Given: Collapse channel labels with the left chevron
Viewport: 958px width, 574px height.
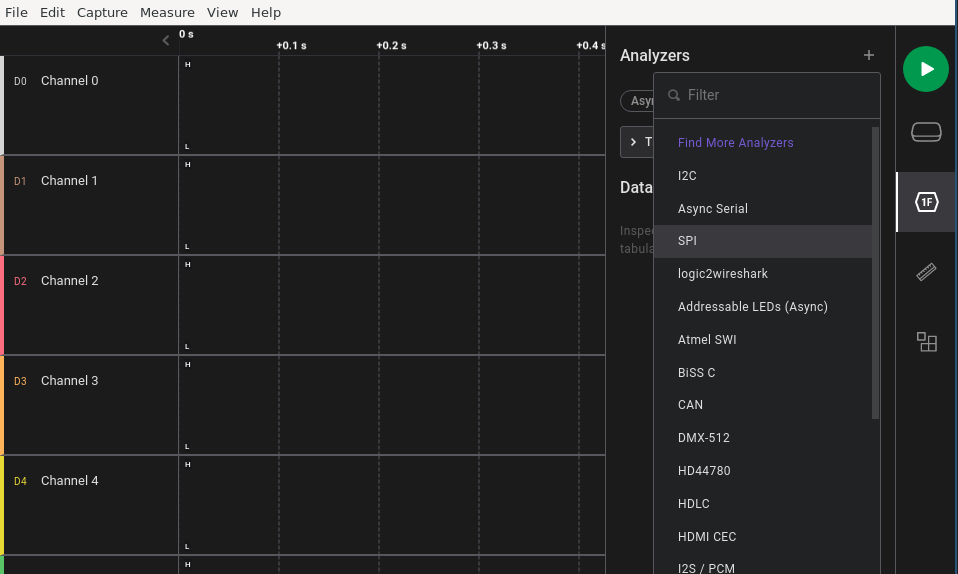Looking at the screenshot, I should (x=166, y=41).
